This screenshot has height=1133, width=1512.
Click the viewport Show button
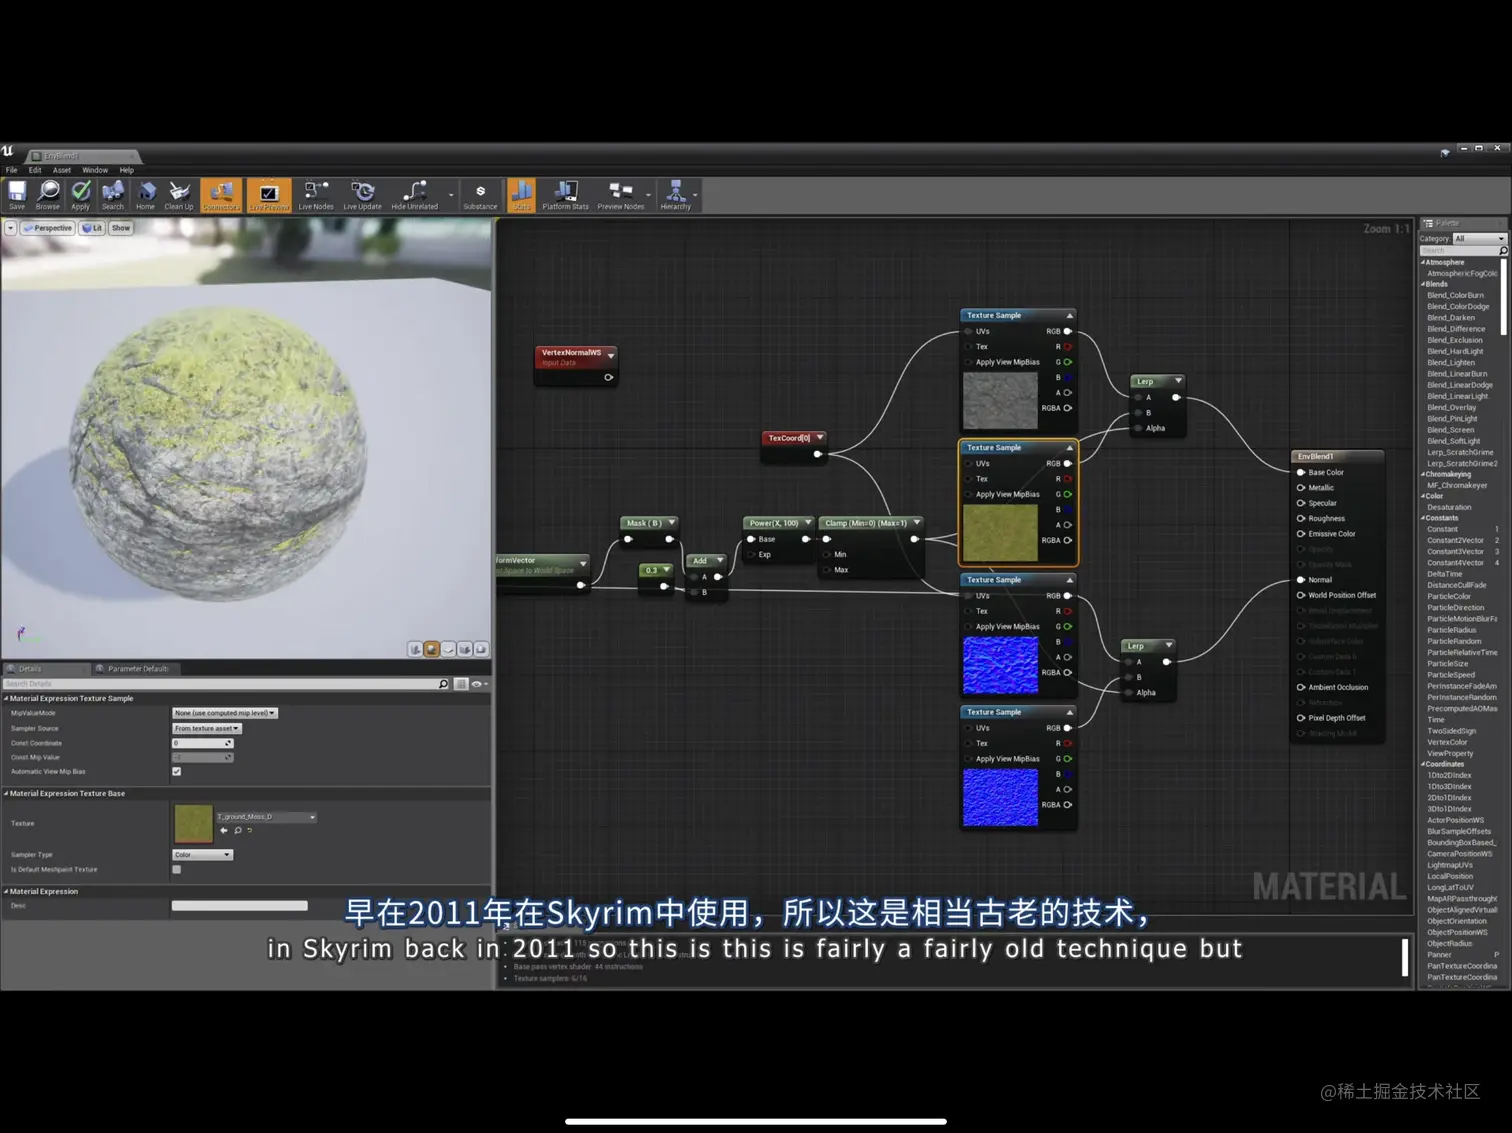tap(121, 228)
